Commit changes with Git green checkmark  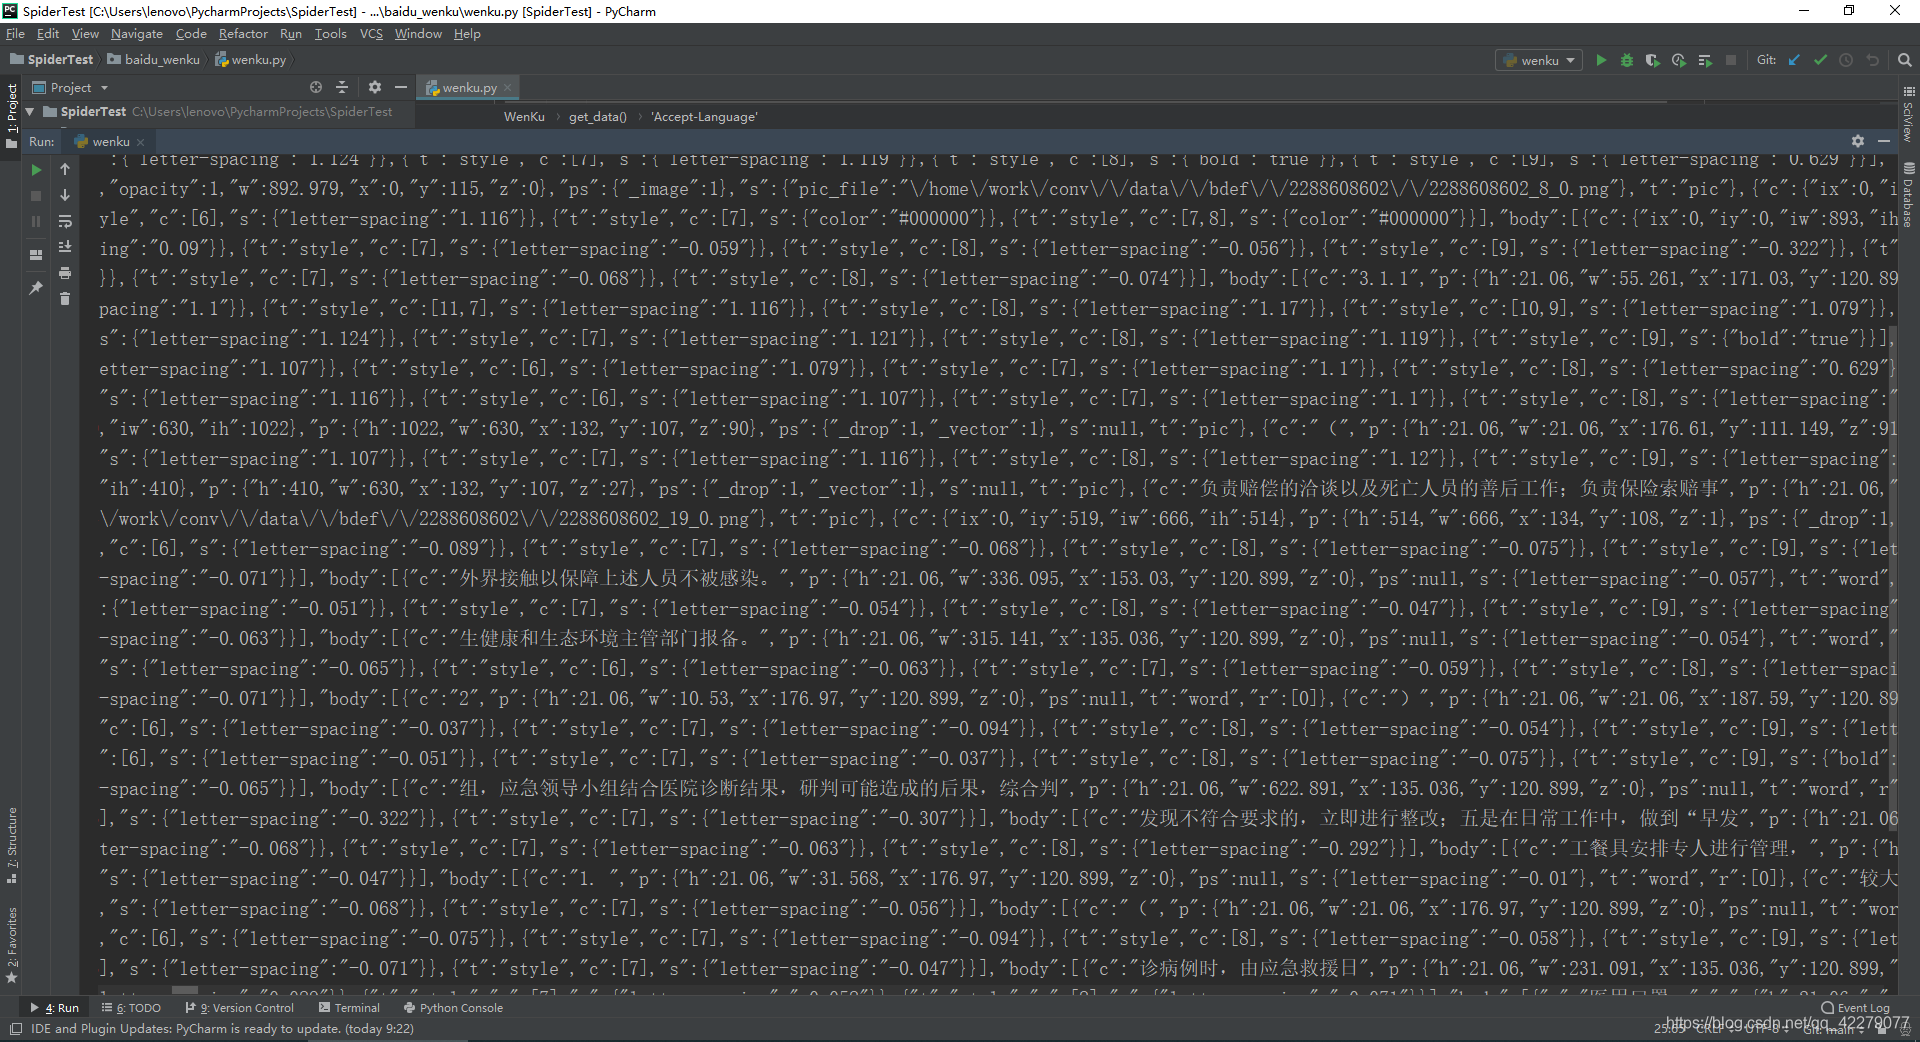[x=1820, y=60]
